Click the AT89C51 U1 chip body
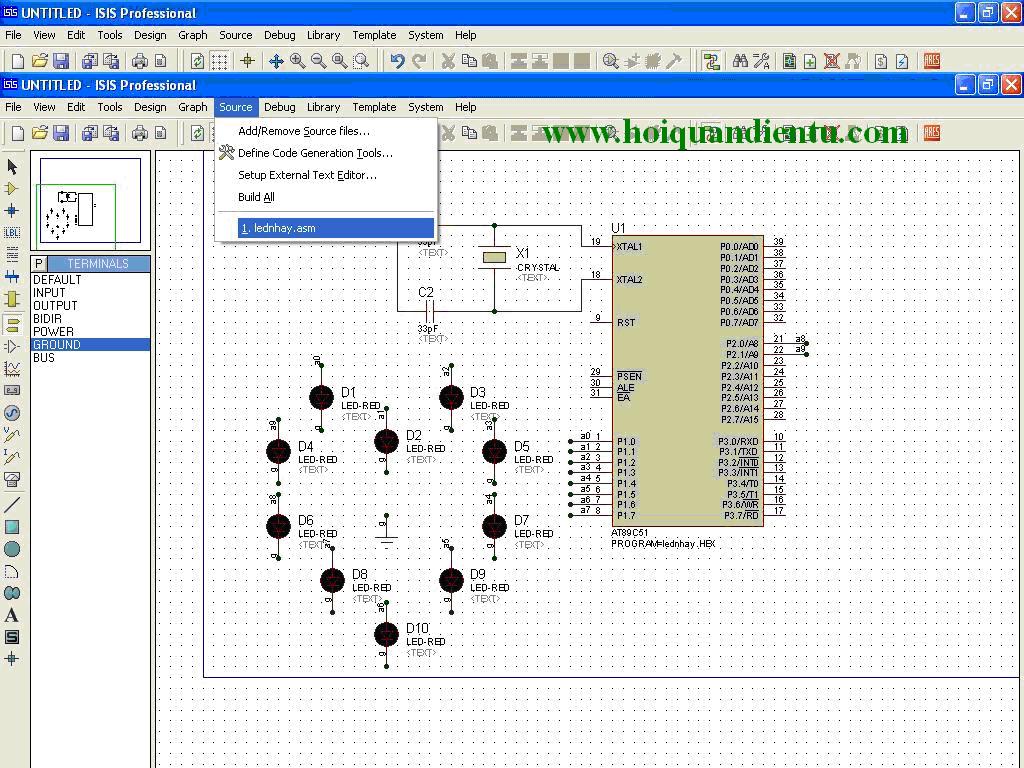 tap(688, 381)
